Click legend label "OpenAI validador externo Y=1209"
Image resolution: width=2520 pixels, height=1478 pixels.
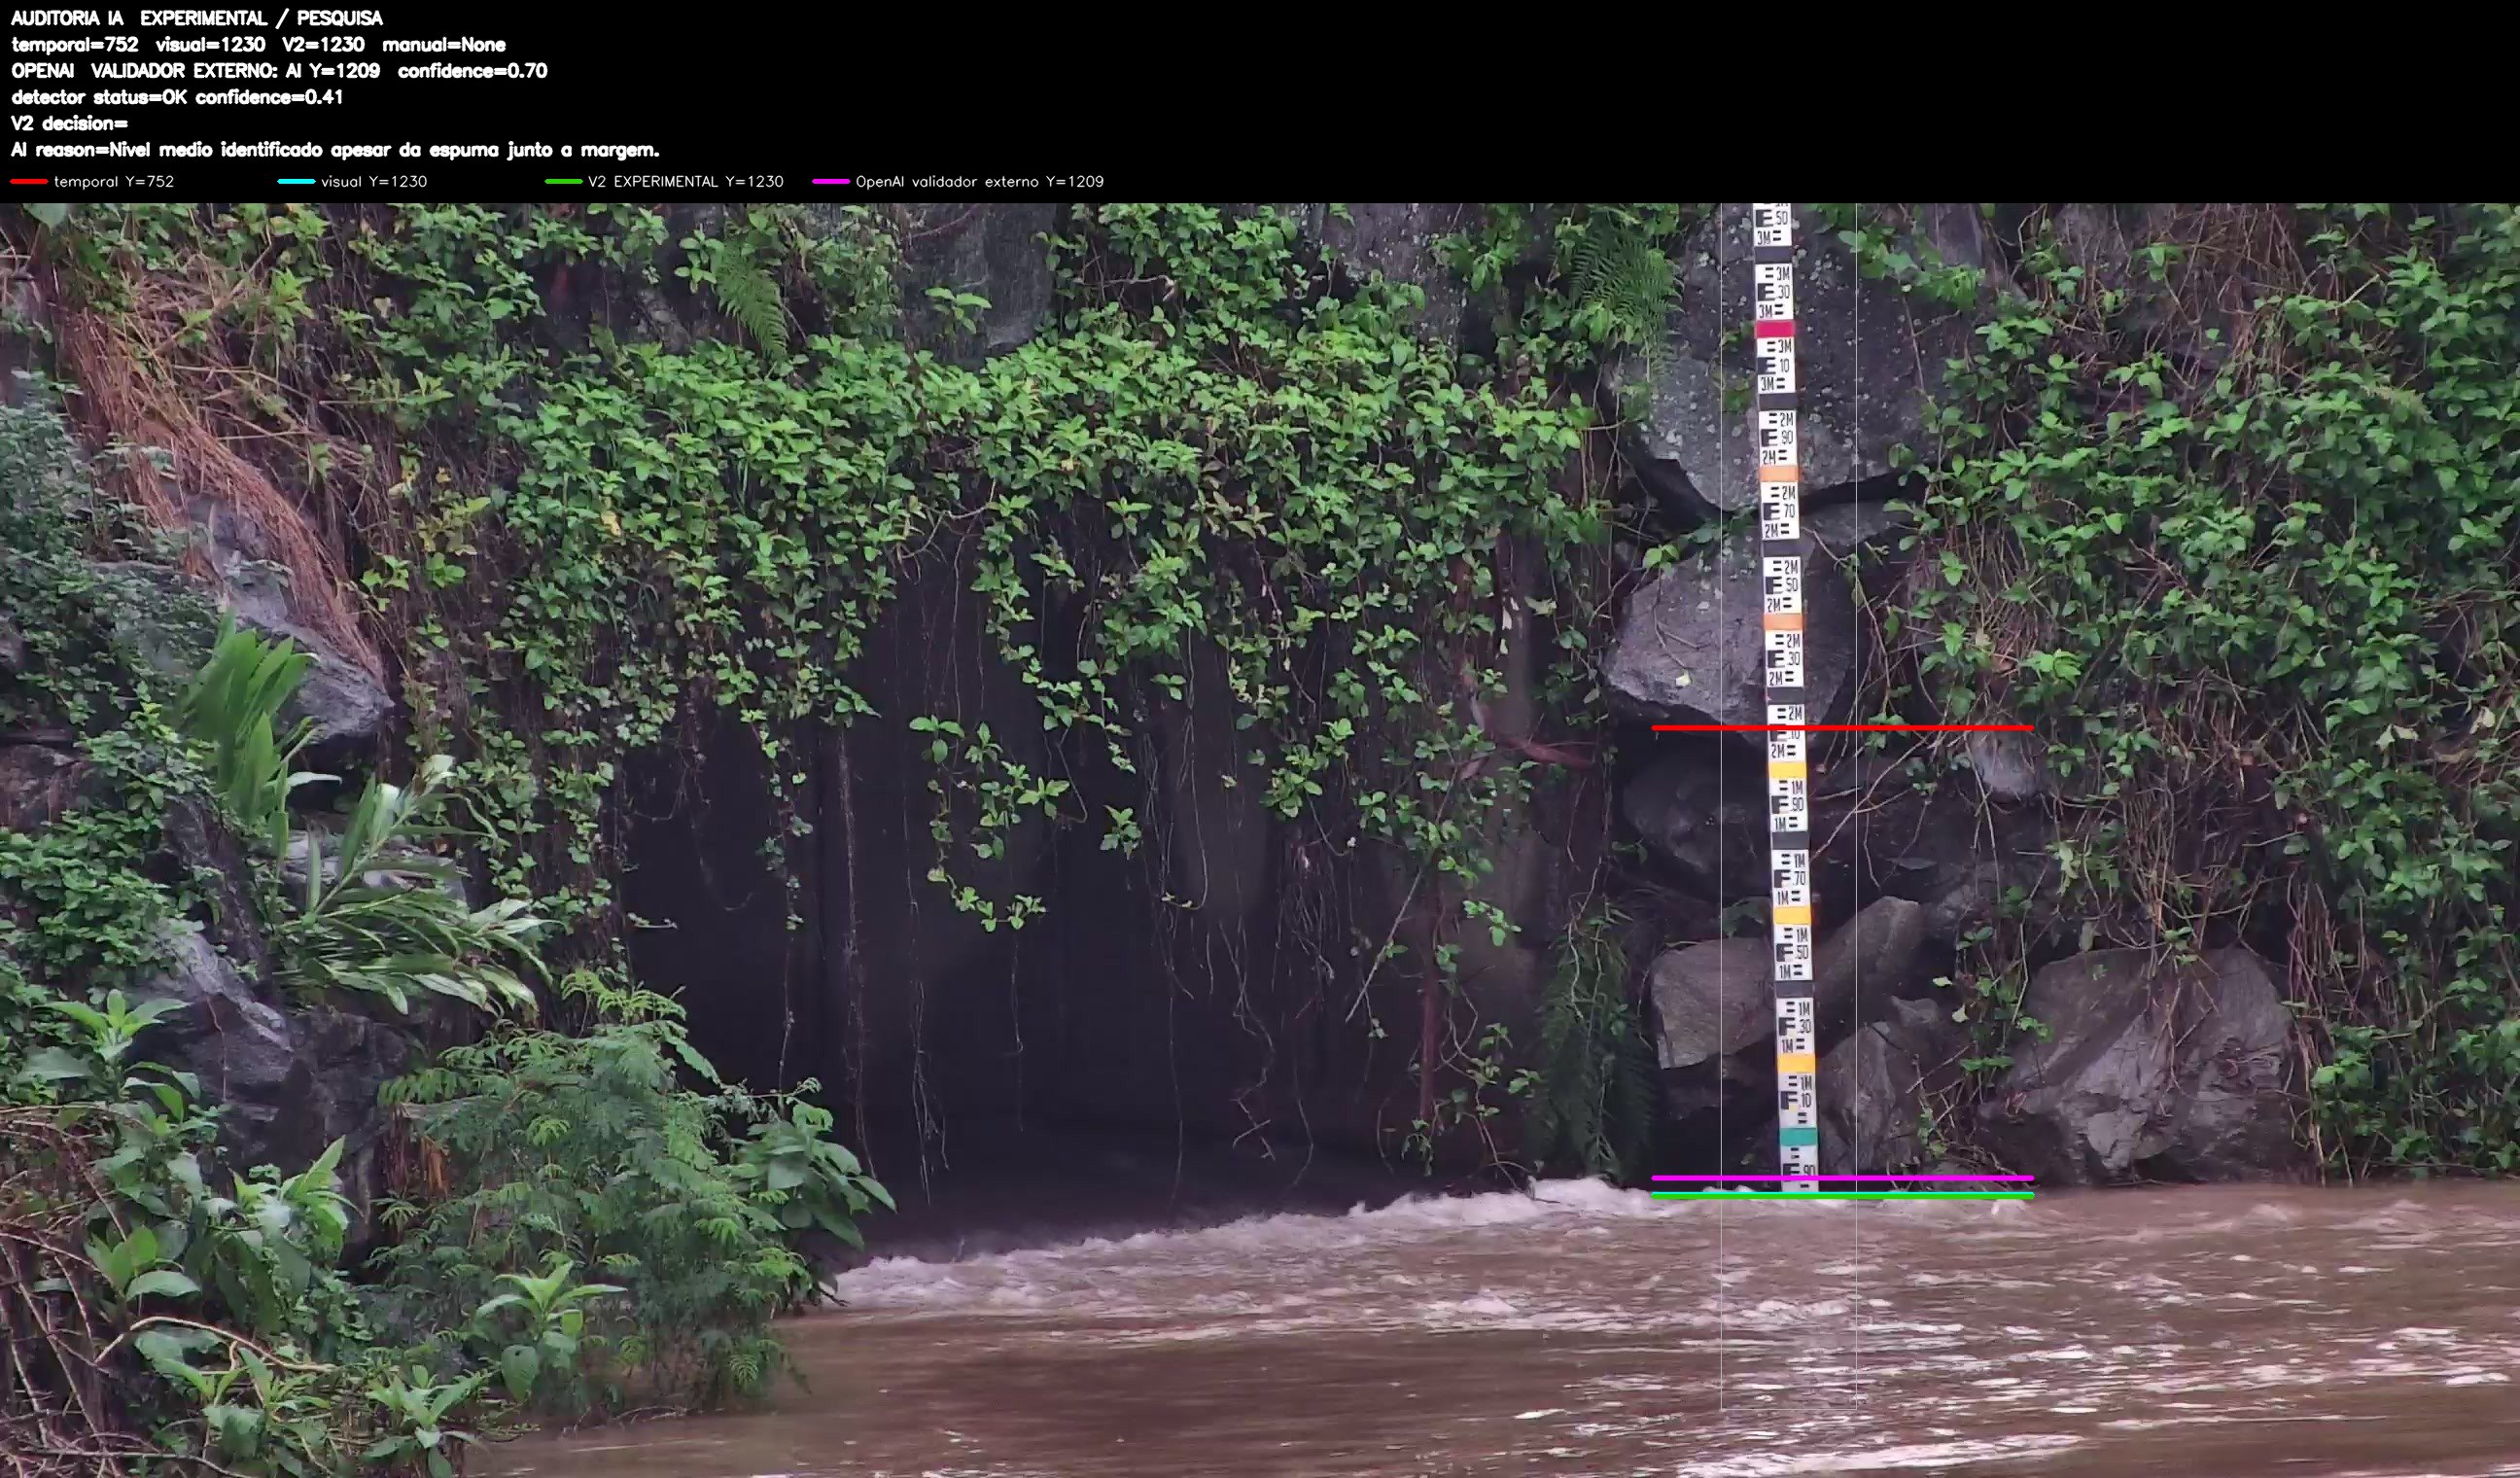coord(980,181)
